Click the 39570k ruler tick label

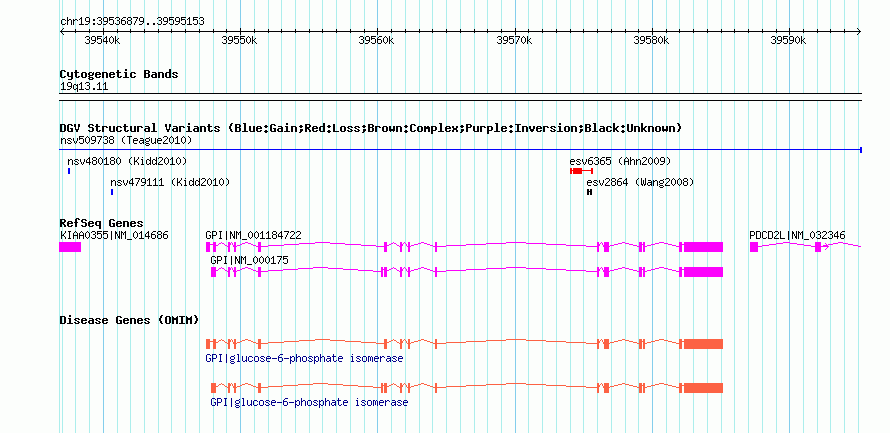point(514,40)
